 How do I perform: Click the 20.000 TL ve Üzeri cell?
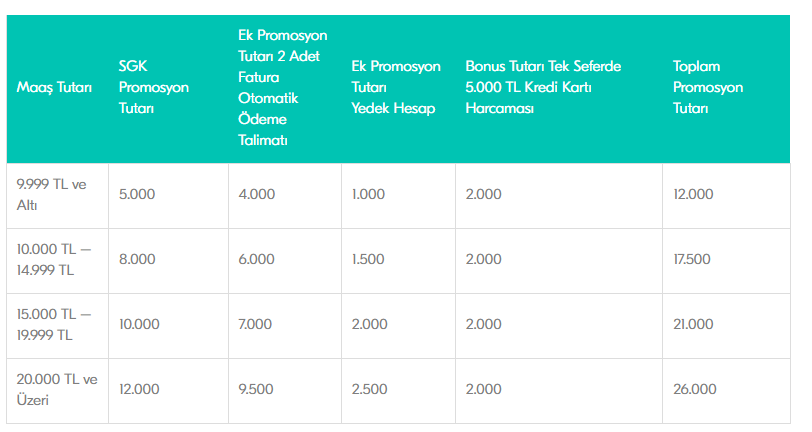click(57, 390)
